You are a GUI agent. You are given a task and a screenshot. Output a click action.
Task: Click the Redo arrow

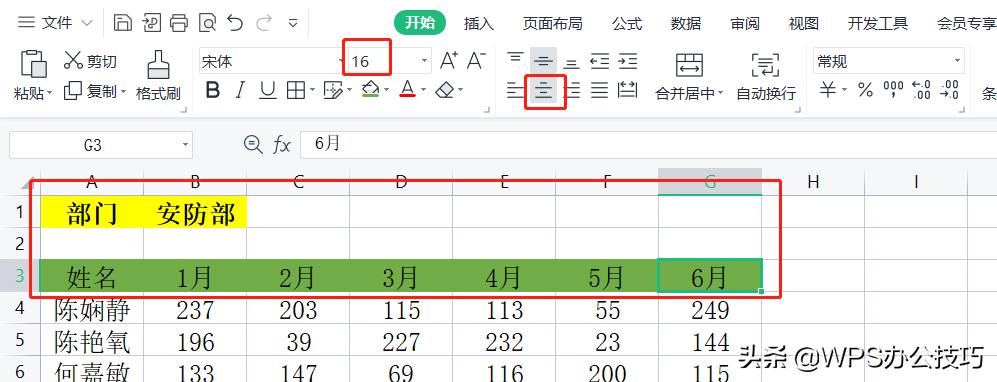coord(263,24)
